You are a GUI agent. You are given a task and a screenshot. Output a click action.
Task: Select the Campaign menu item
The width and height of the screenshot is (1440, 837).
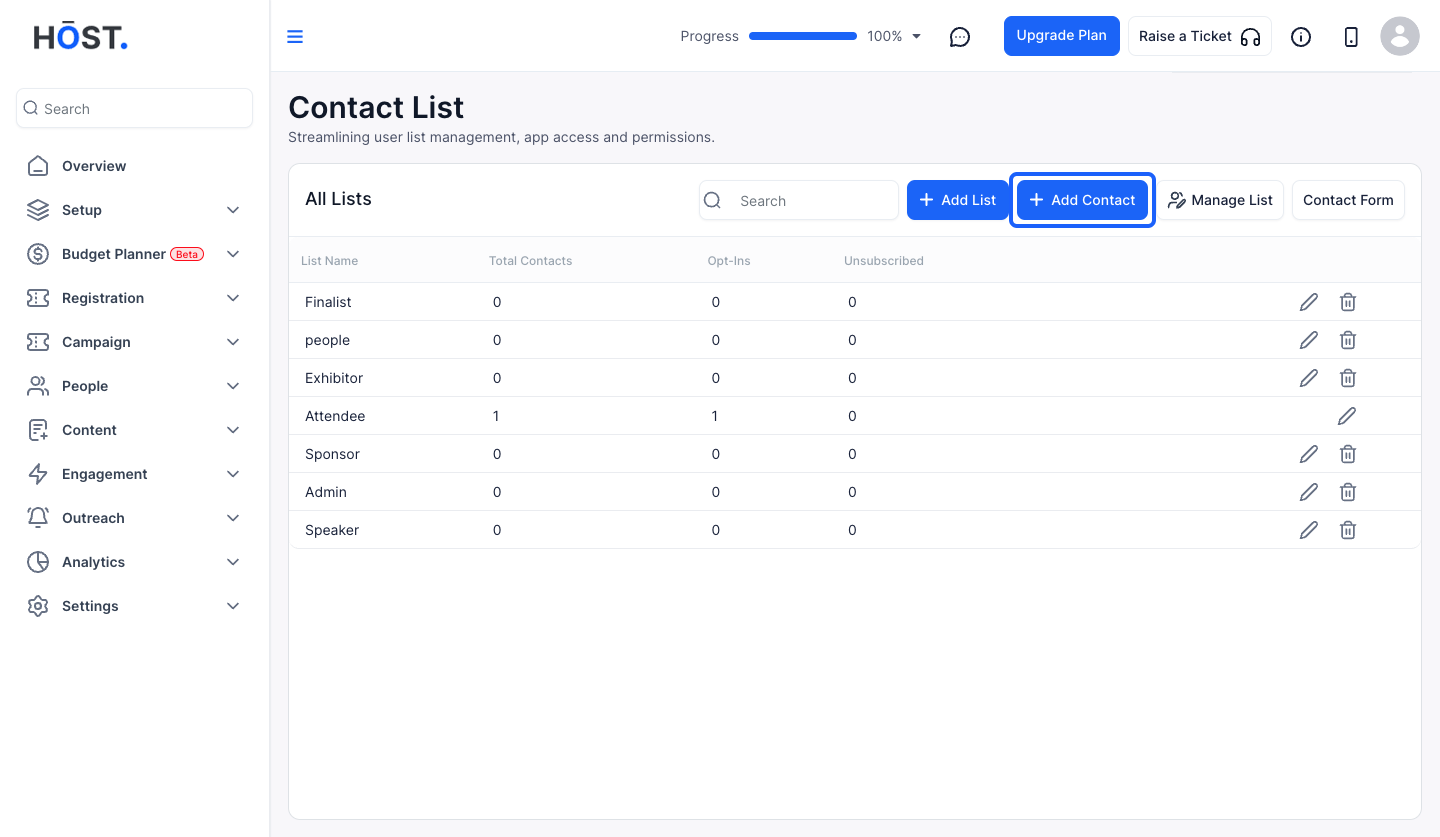(134, 342)
